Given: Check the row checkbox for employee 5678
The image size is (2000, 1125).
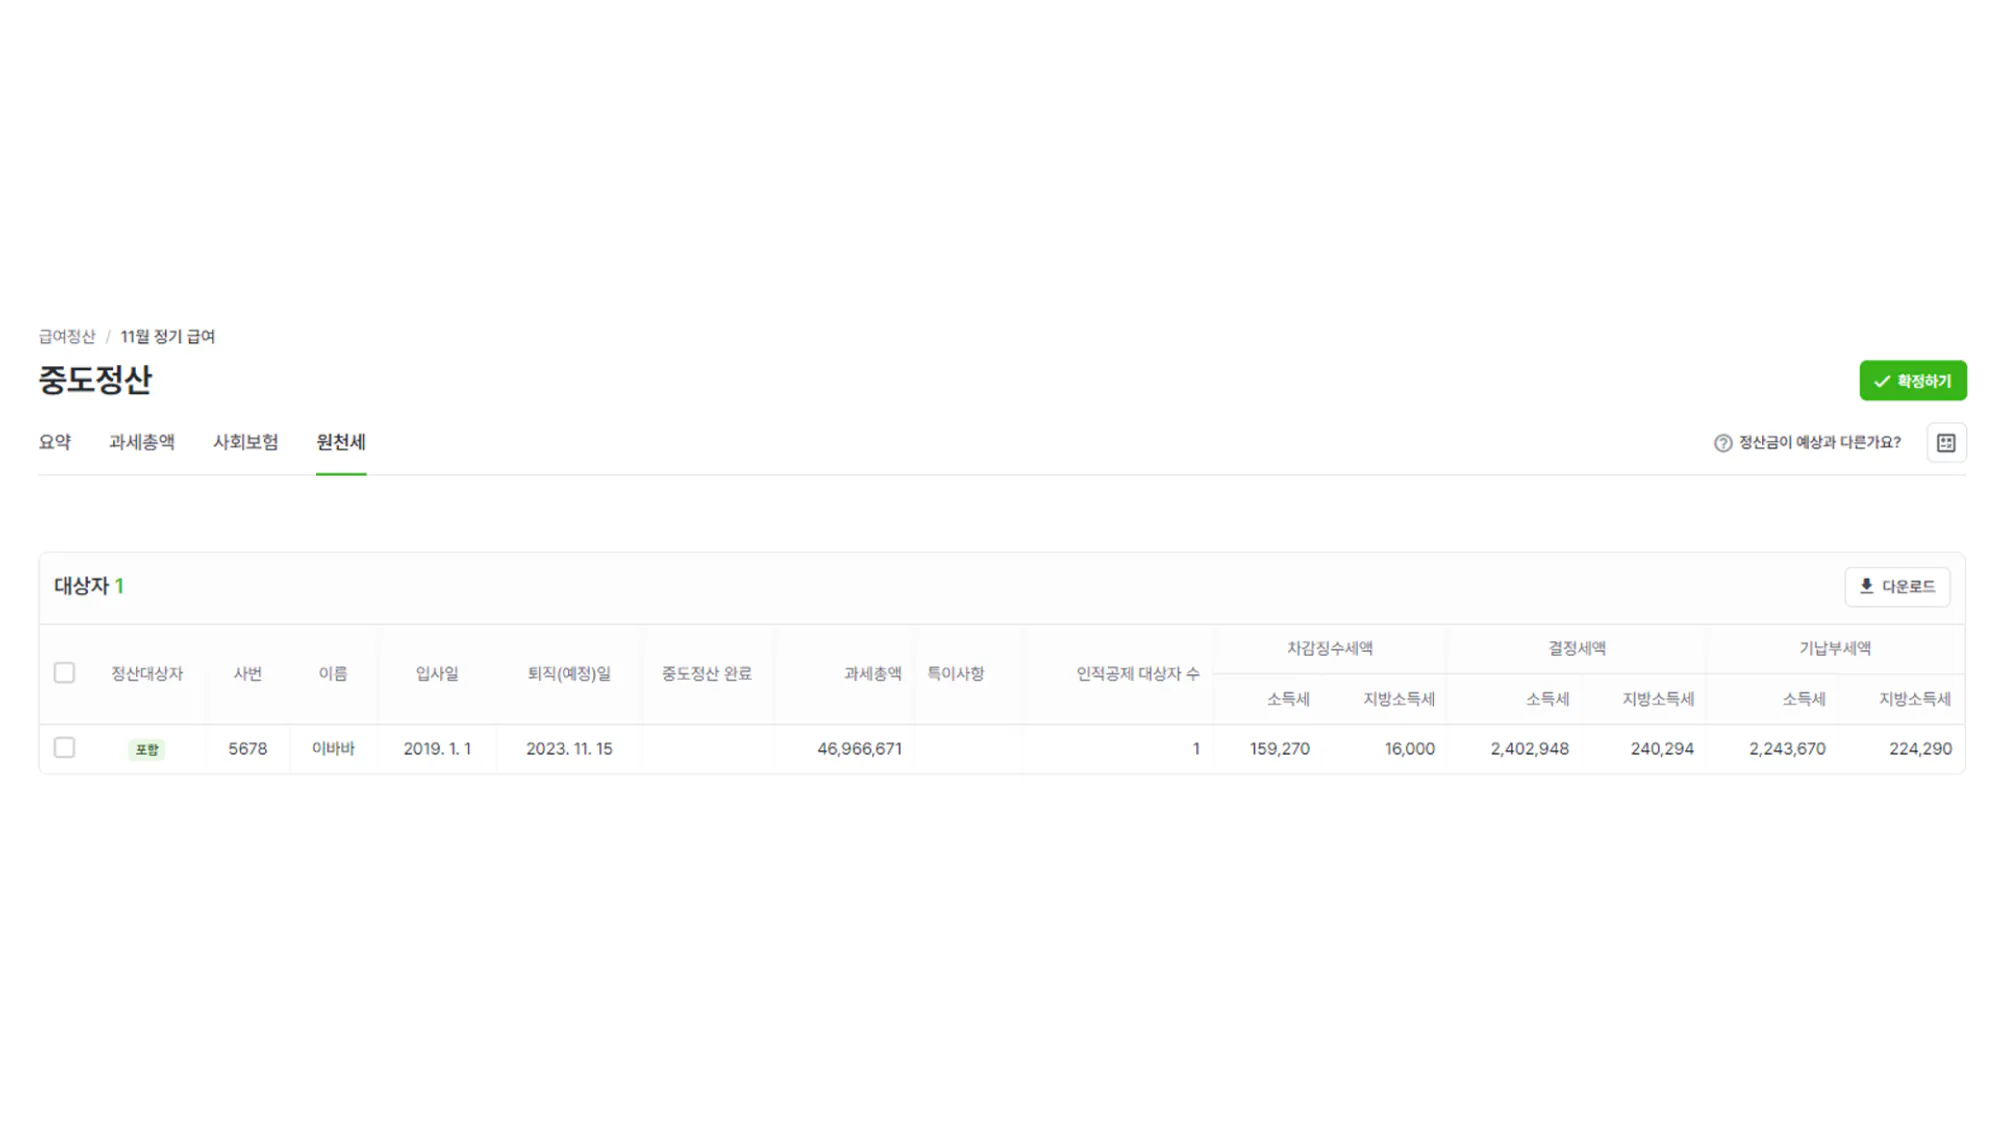Looking at the screenshot, I should 64,748.
